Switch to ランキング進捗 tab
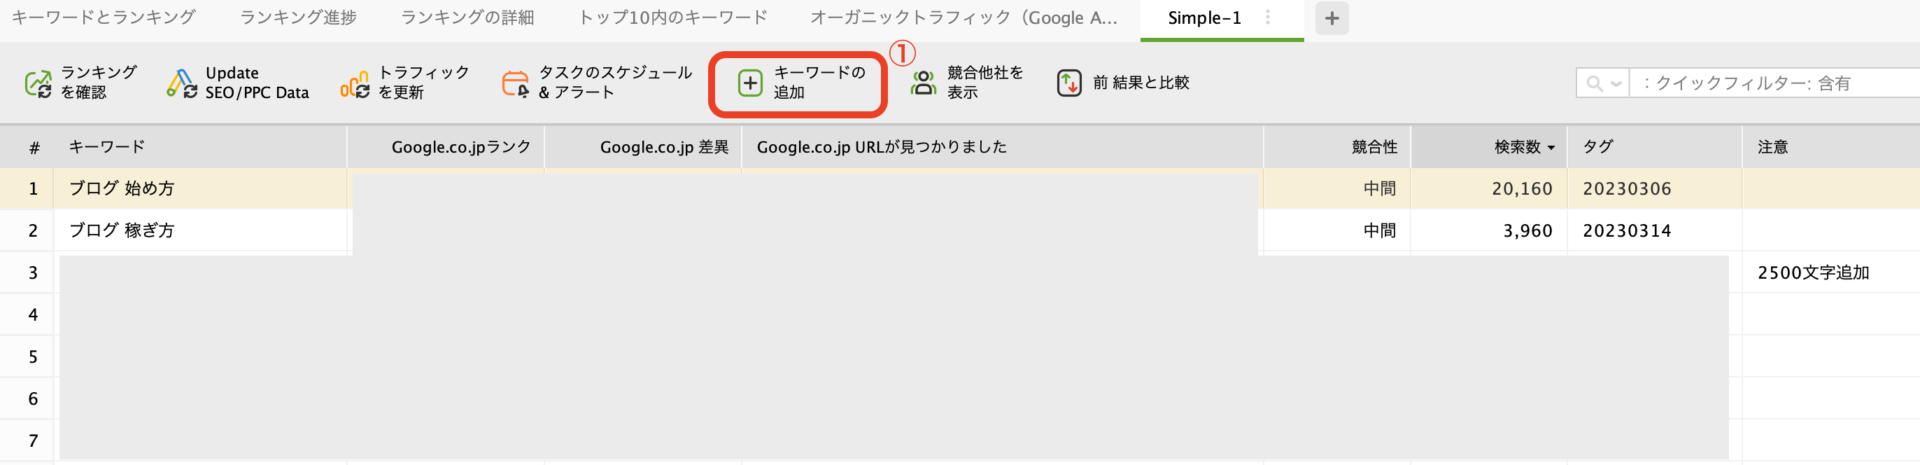 tap(298, 18)
